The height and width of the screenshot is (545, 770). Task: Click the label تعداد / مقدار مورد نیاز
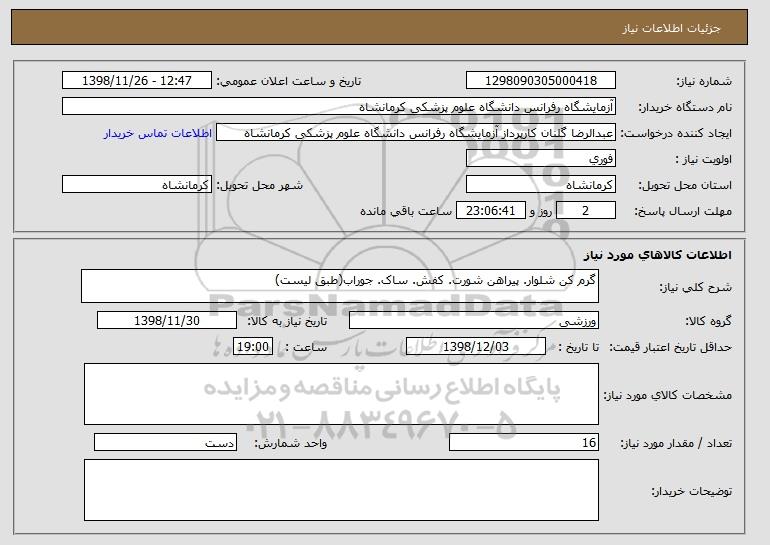676,443
